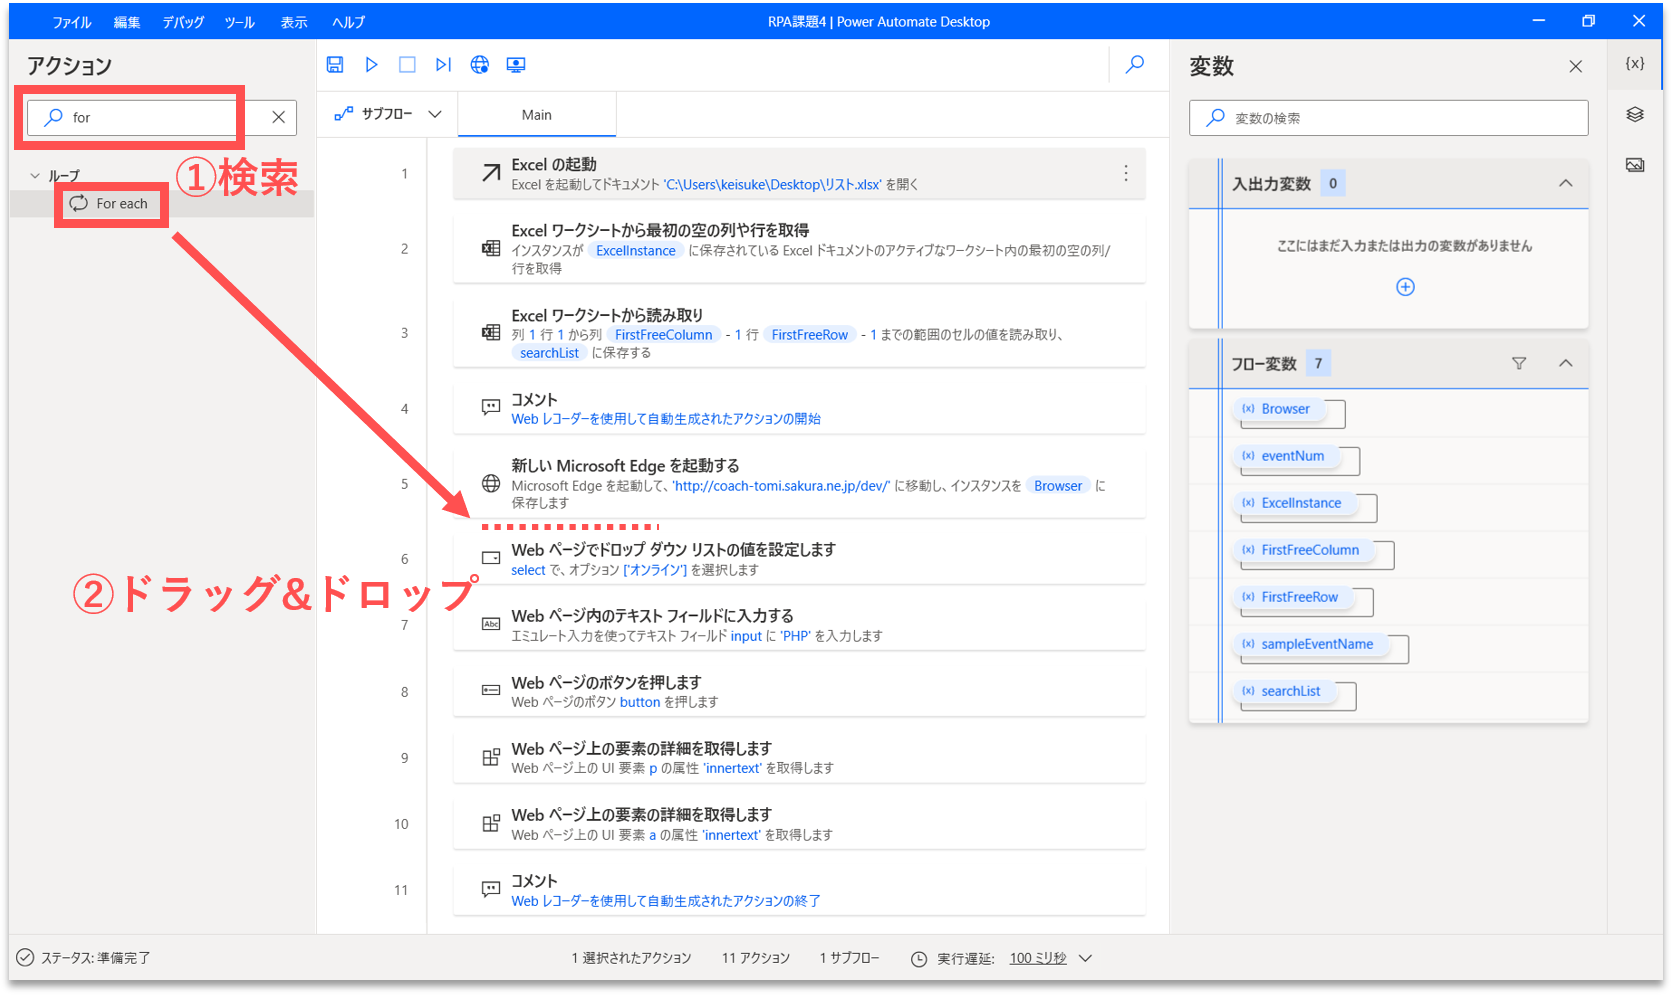
Task: Click the Run next action icon
Action: [443, 65]
